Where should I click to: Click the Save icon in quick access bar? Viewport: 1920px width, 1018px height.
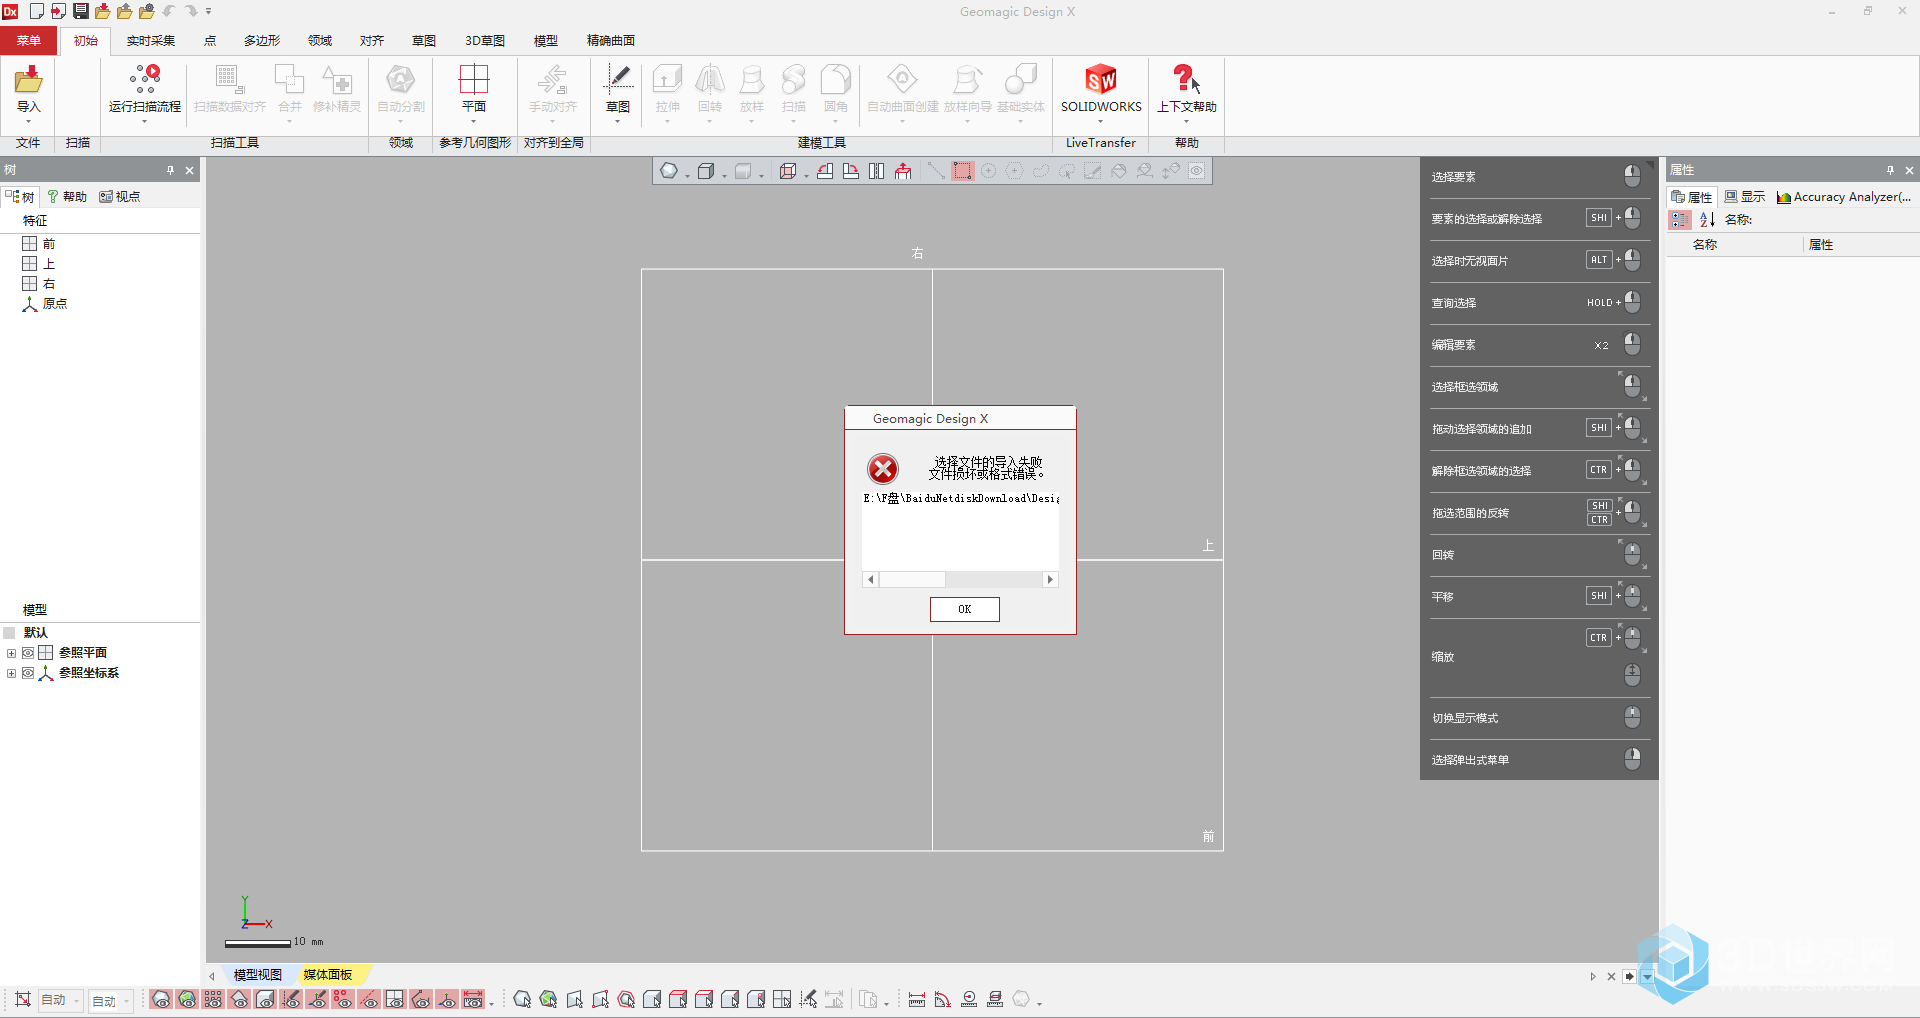pos(81,11)
